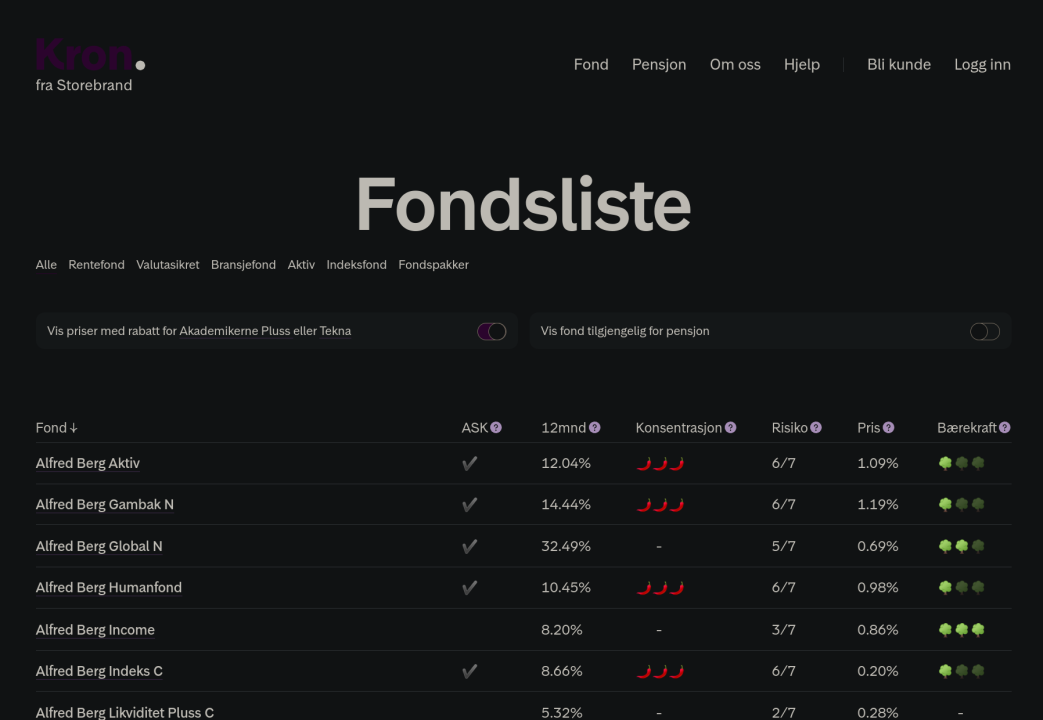
Task: Click the Tekna link in discount text
Action: click(x=335, y=331)
